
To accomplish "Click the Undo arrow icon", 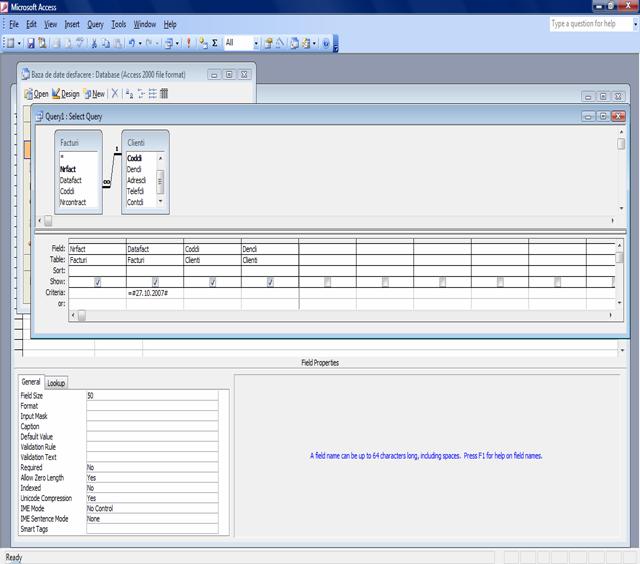I will point(131,43).
